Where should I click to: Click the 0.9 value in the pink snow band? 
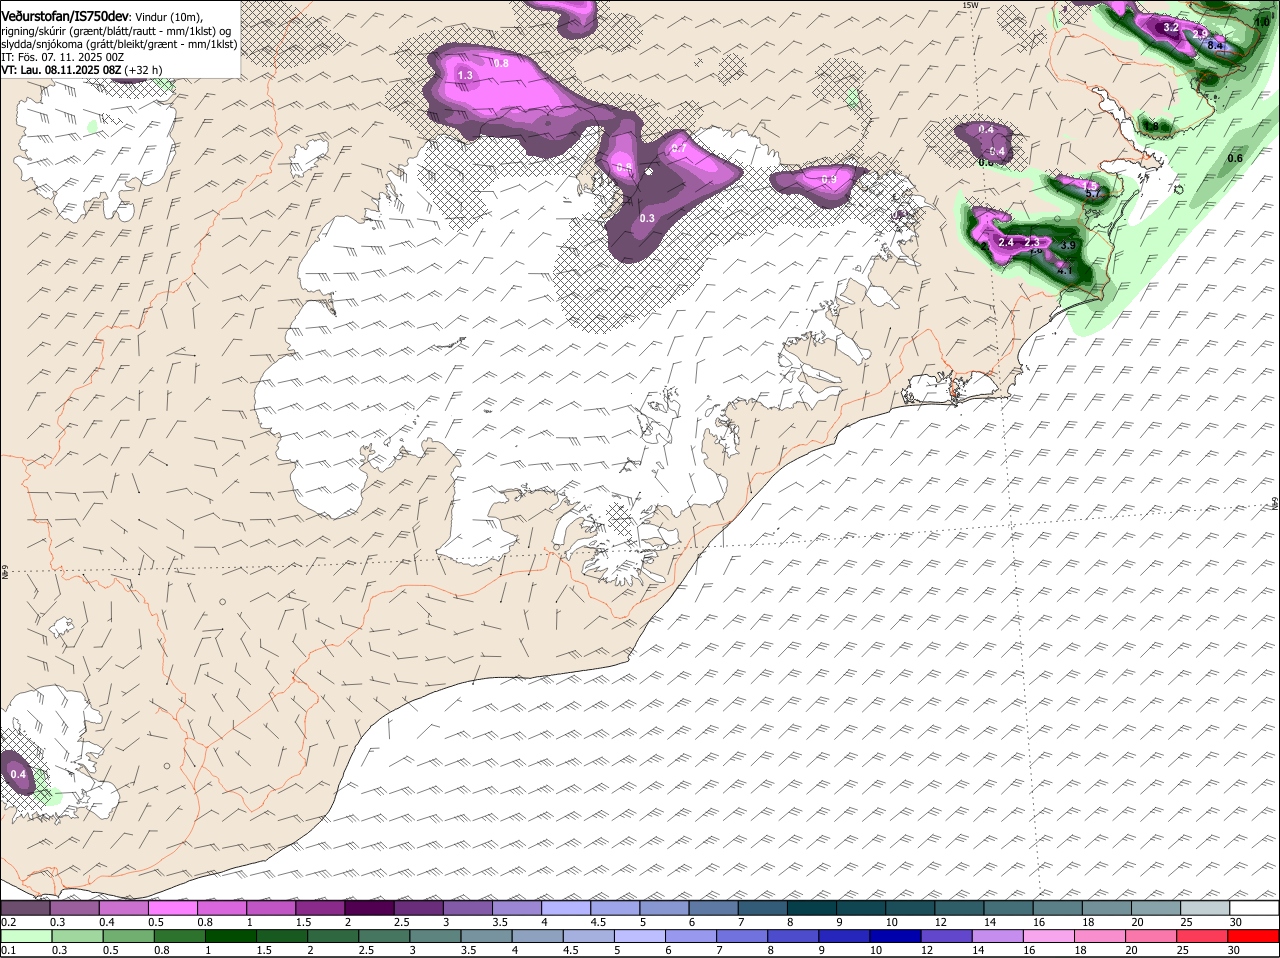tap(828, 180)
